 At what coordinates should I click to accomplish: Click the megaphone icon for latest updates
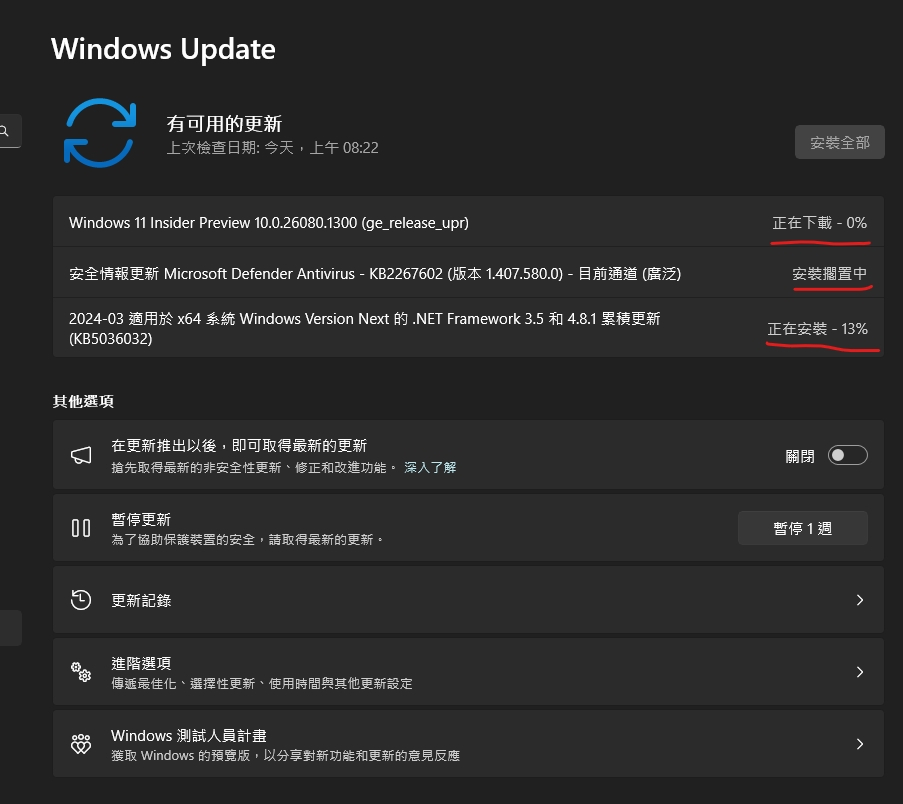(x=81, y=455)
